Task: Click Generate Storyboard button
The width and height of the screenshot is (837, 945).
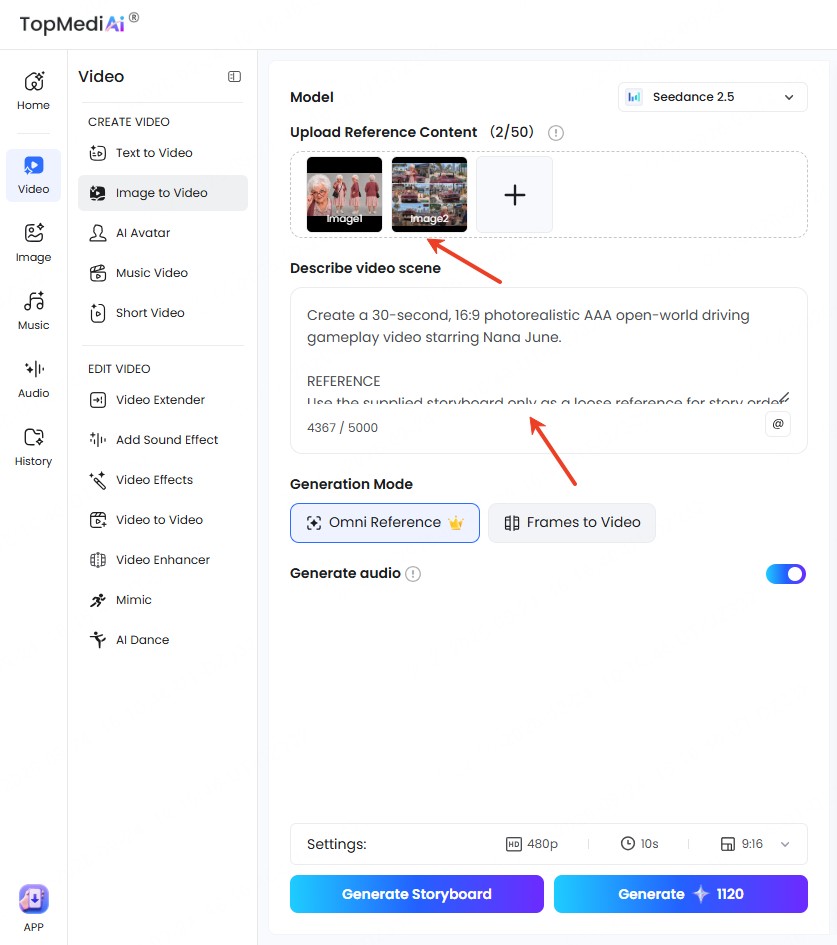Action: 416,894
